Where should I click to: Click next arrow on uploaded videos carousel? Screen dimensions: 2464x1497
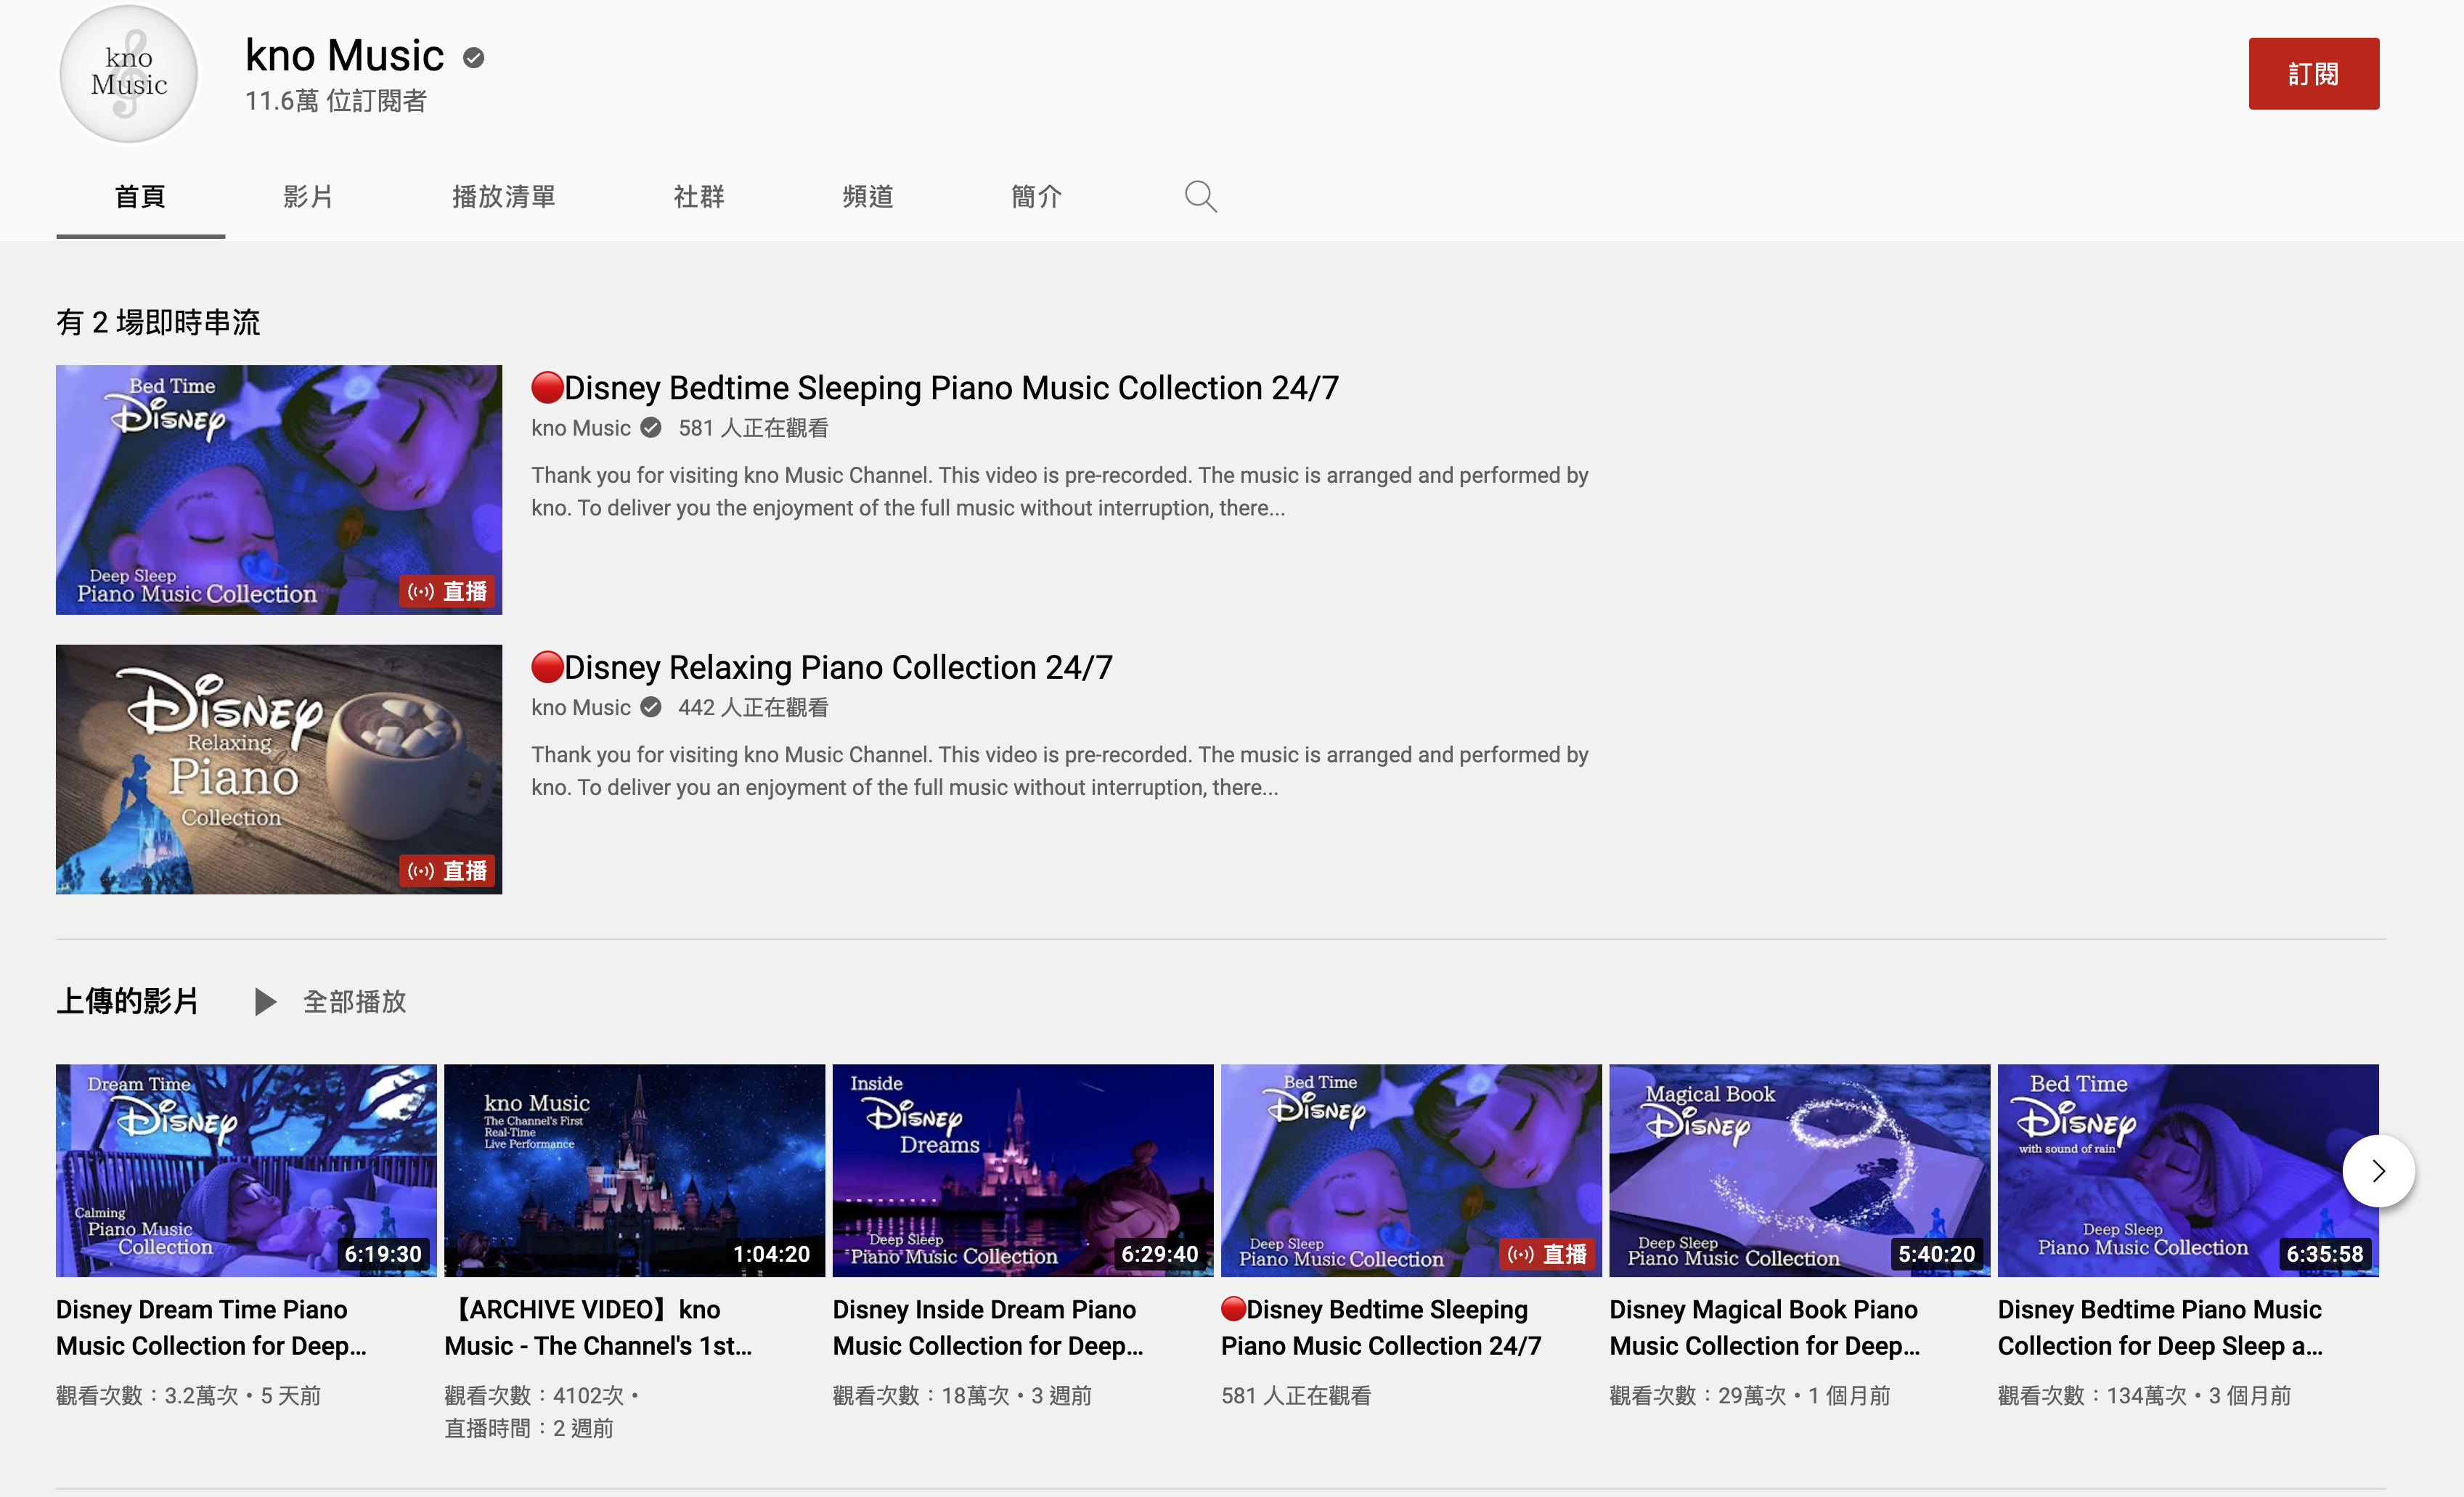click(2378, 1170)
